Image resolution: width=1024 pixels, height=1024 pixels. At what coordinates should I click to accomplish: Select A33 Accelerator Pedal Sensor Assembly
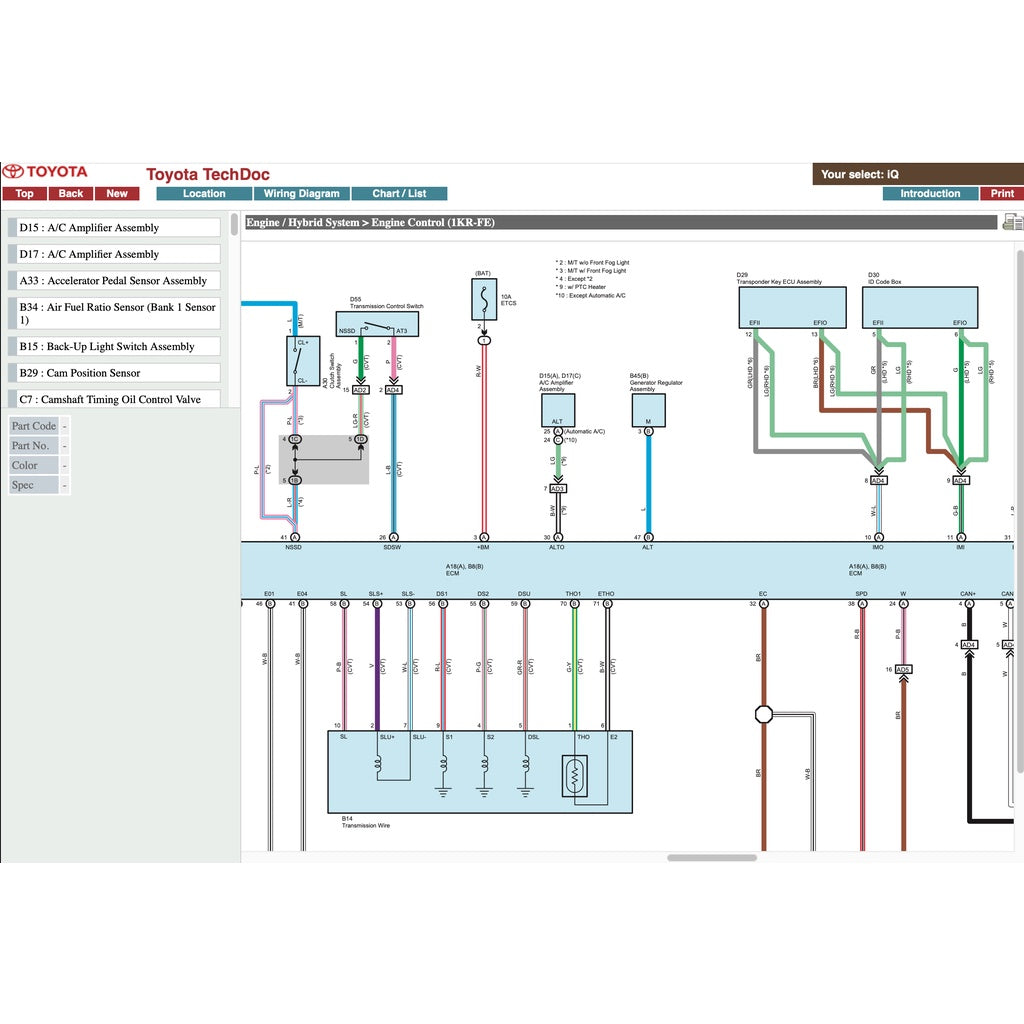(118, 281)
